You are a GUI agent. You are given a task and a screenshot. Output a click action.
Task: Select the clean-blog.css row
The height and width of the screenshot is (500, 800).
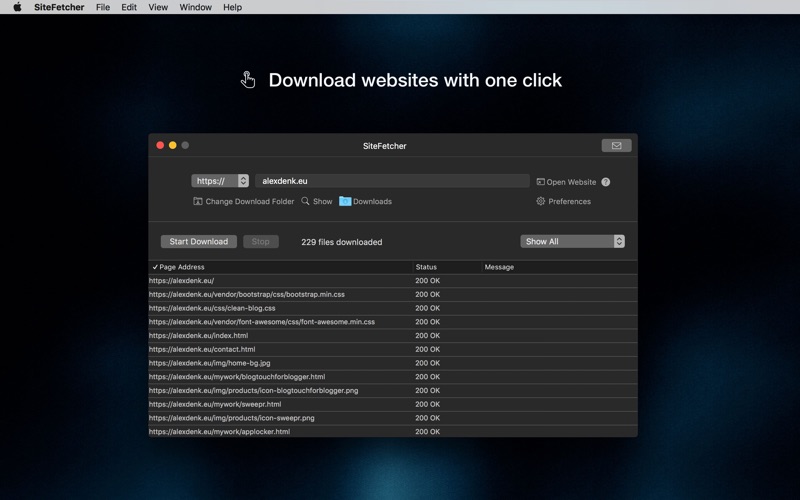tap(393, 308)
